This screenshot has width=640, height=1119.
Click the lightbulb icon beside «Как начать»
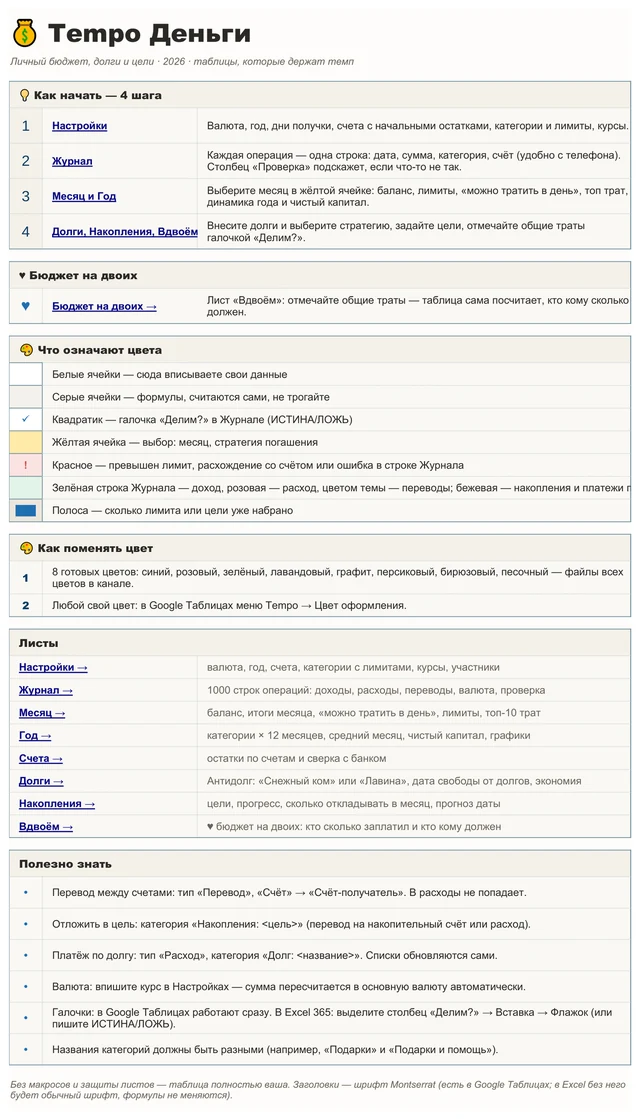(x=24, y=95)
